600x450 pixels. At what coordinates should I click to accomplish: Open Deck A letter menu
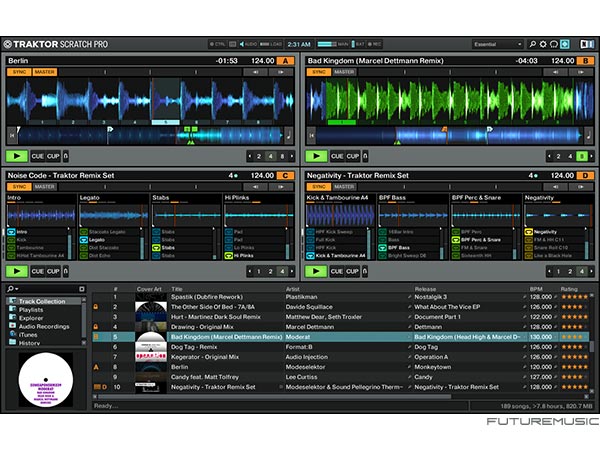[x=285, y=61]
